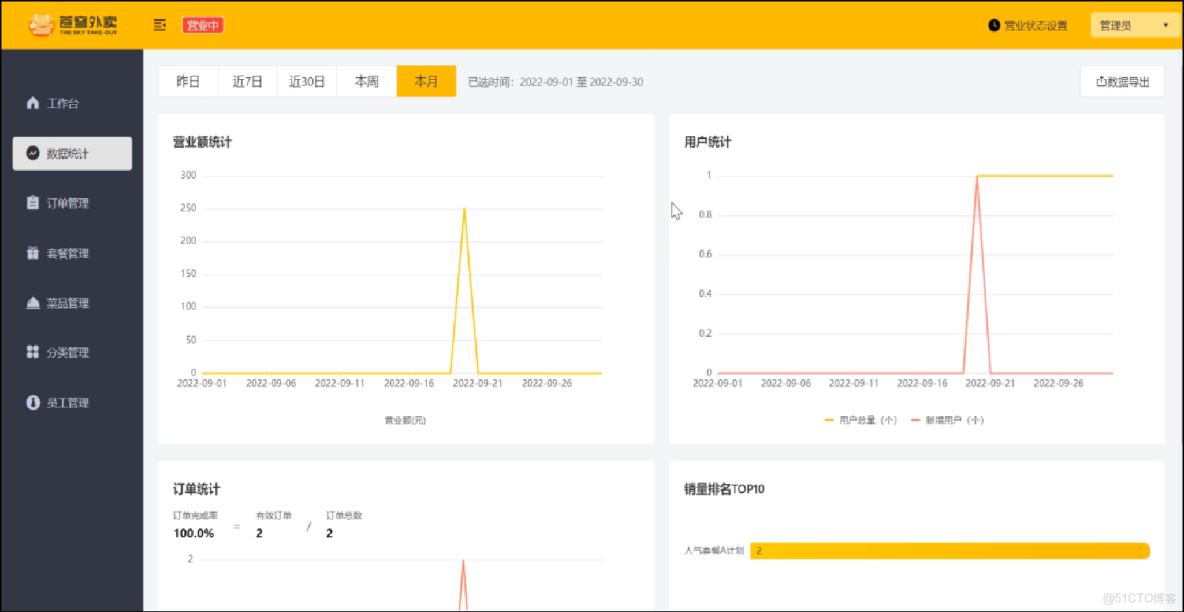The image size is (1184, 612).
Task: Click the 苍穹外卖 logo
Action: click(70, 23)
